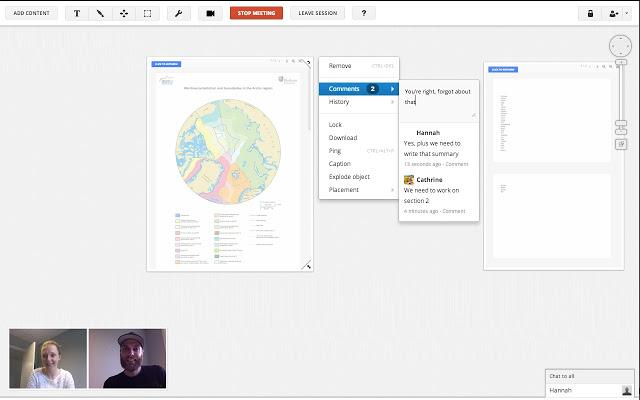
Task: Click the comment text input box
Action: click(x=439, y=102)
